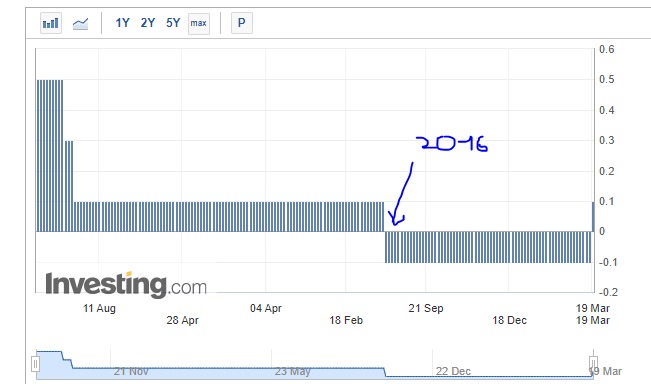This screenshot has width=651, height=384.
Task: Switch to bar chart view icon
Action: click(51, 23)
